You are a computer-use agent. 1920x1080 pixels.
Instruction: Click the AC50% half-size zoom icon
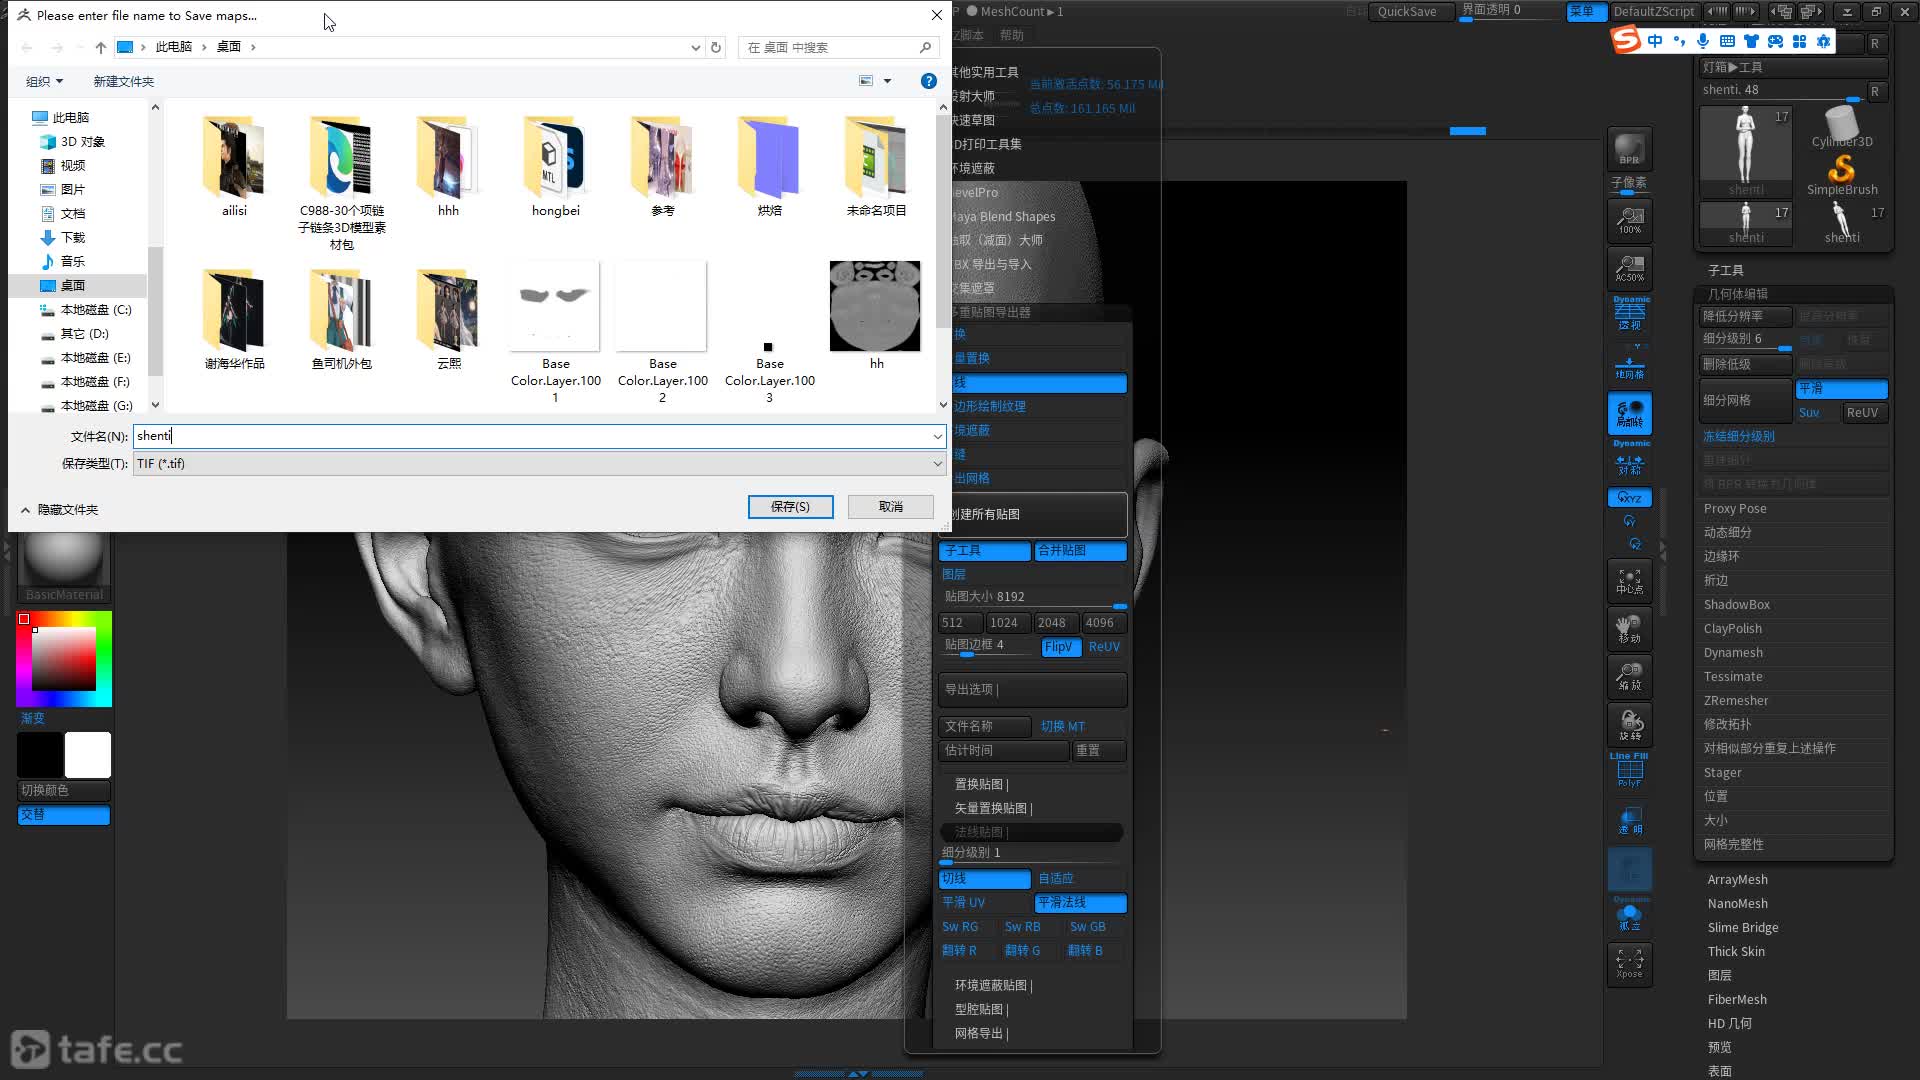[x=1629, y=268]
